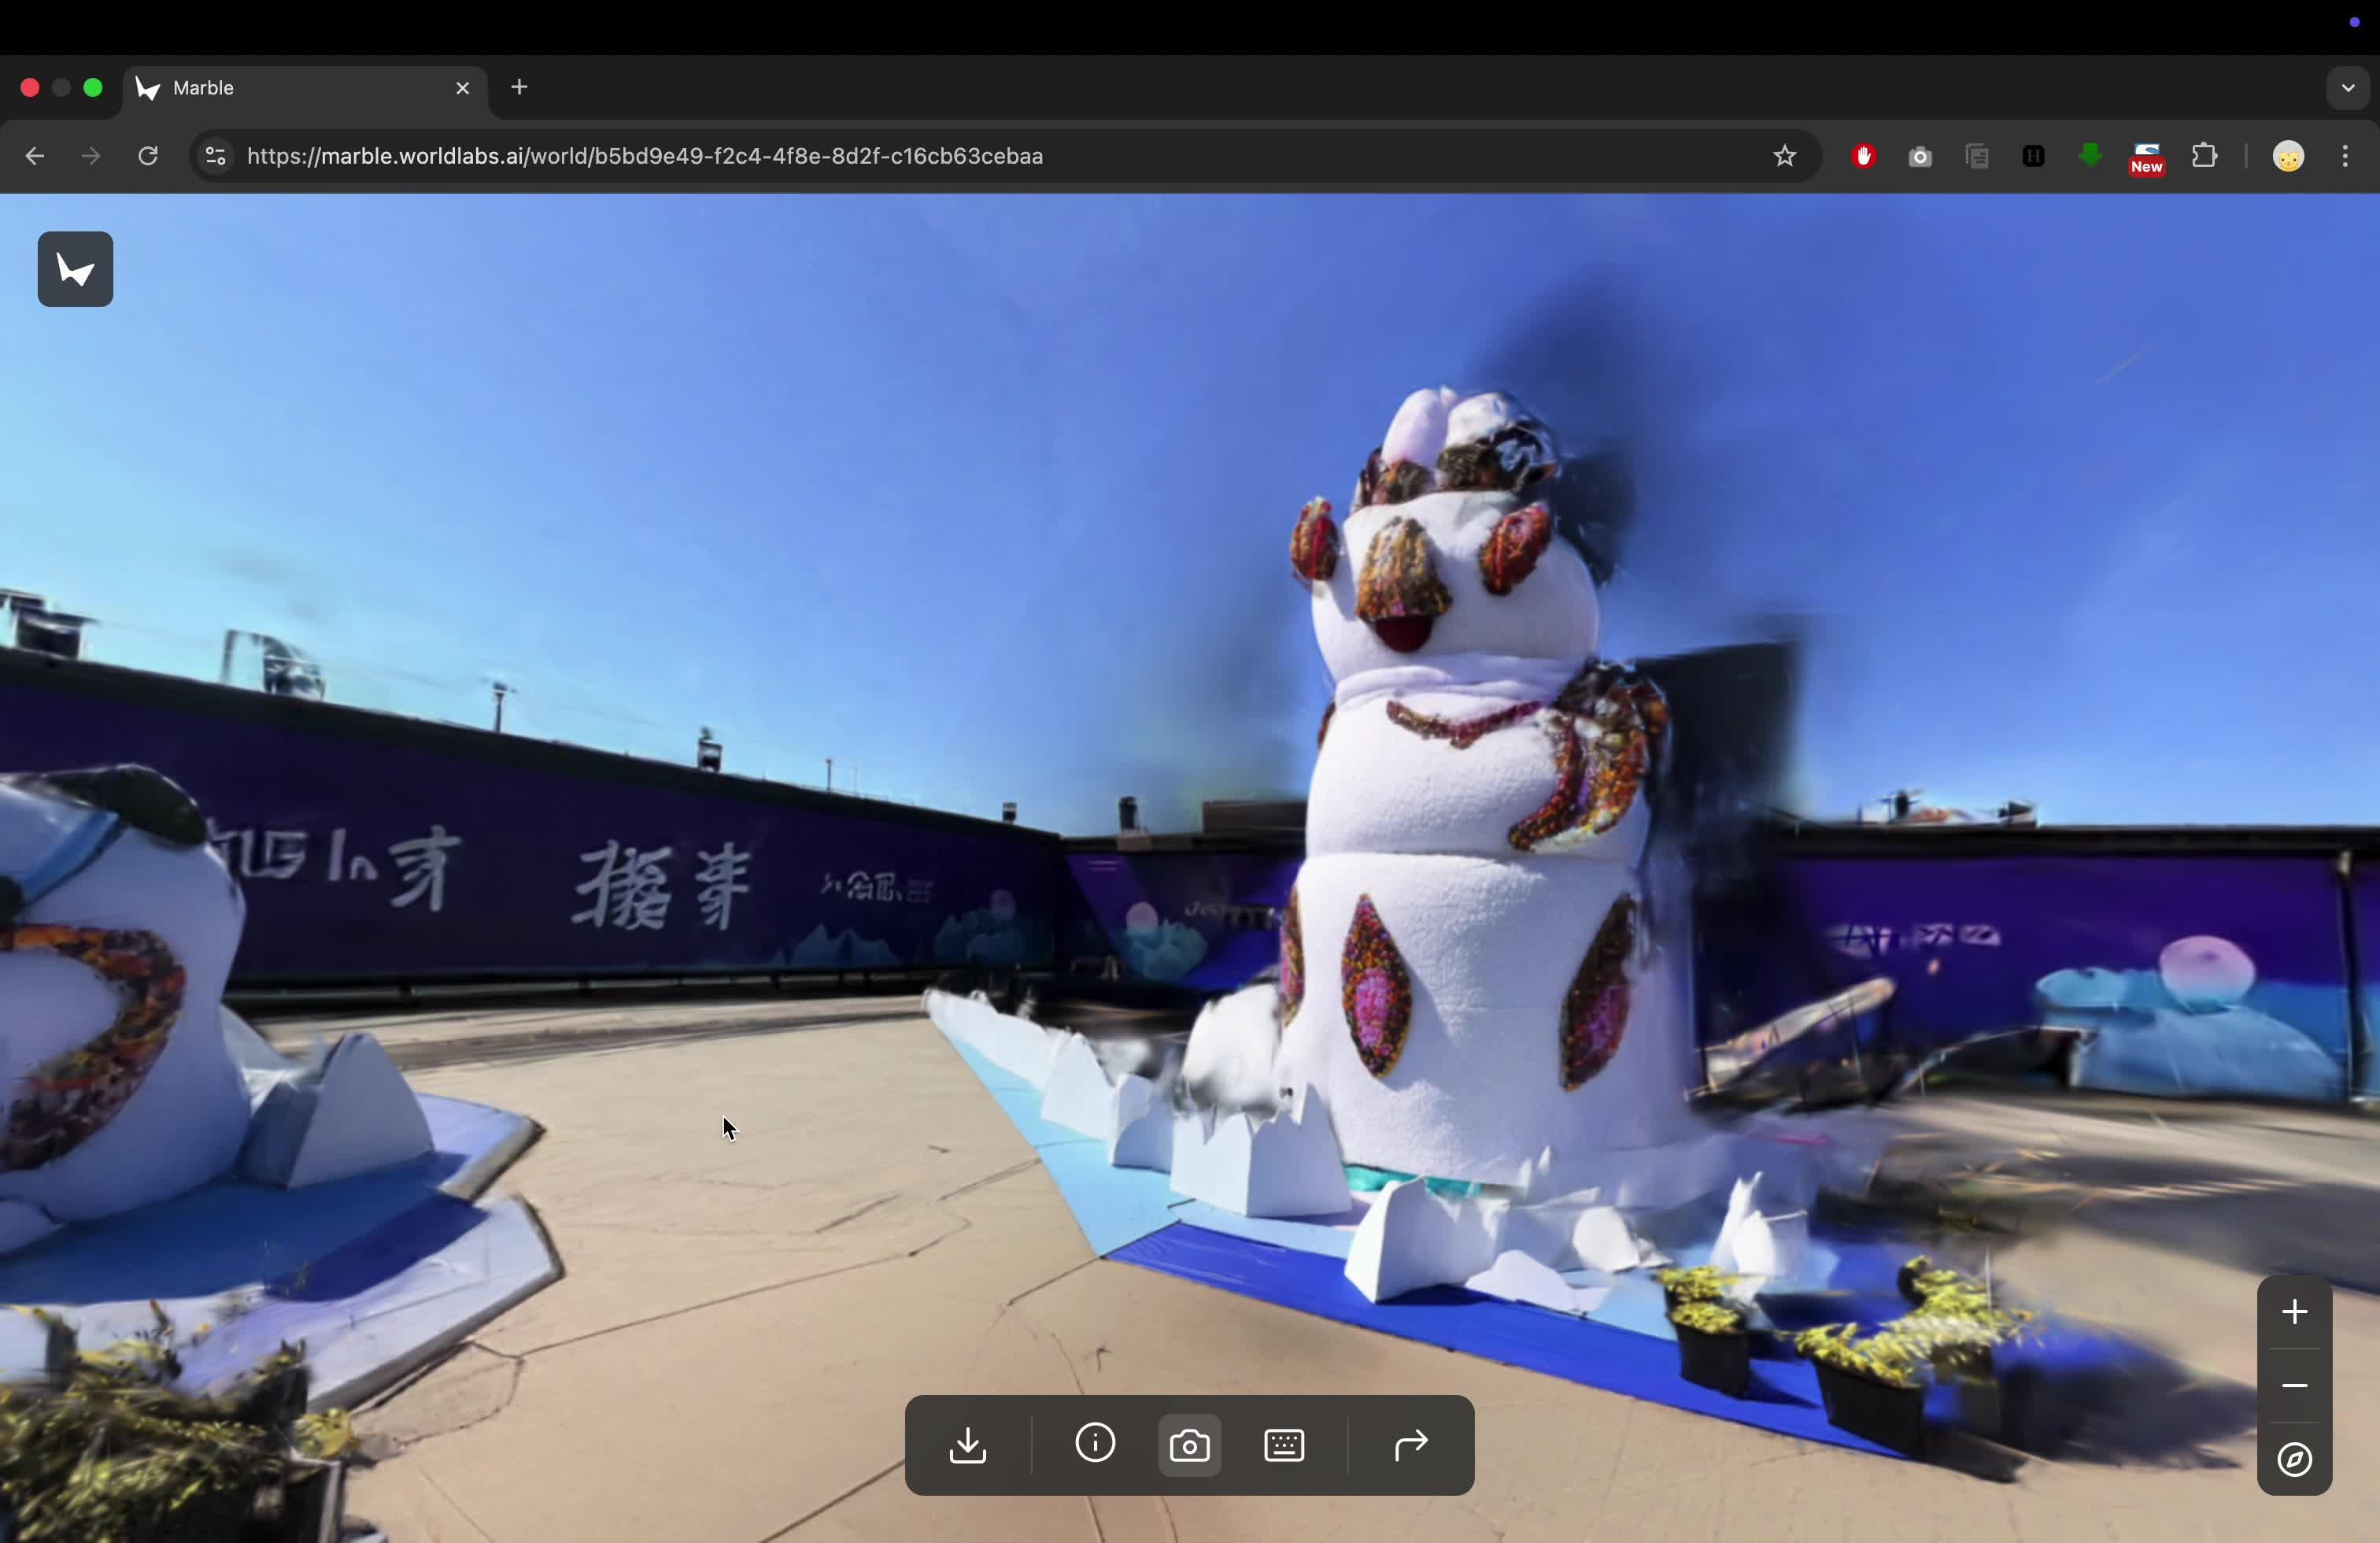Toggle the ad blocker hand extension

pos(1863,156)
